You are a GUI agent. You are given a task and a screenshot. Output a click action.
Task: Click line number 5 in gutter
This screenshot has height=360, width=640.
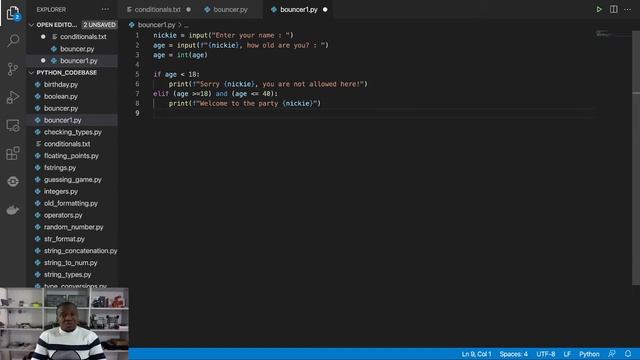pyautogui.click(x=137, y=74)
